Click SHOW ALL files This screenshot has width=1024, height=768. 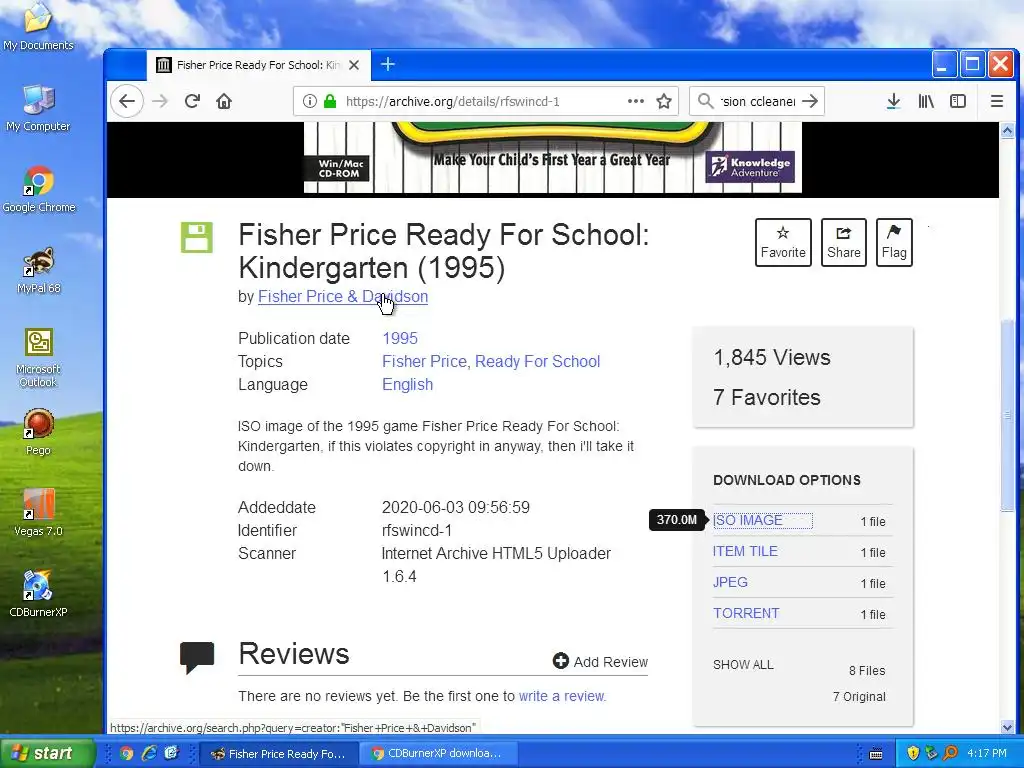click(743, 665)
